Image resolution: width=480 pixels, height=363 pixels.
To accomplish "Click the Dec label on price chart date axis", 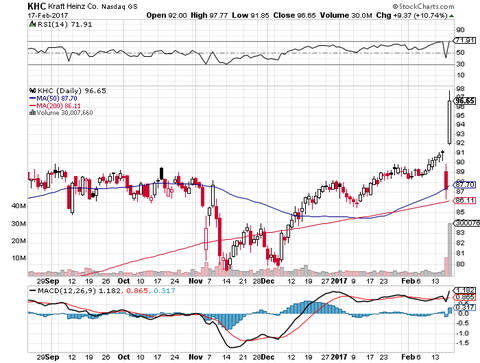I will pyautogui.click(x=268, y=281).
